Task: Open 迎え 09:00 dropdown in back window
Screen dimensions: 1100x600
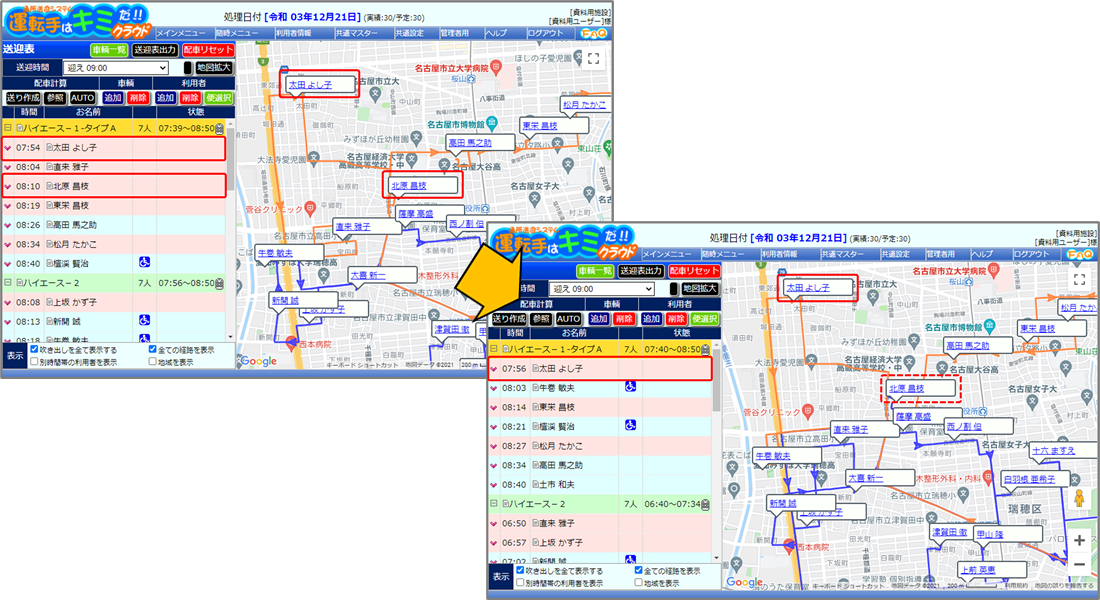Action: (116, 68)
